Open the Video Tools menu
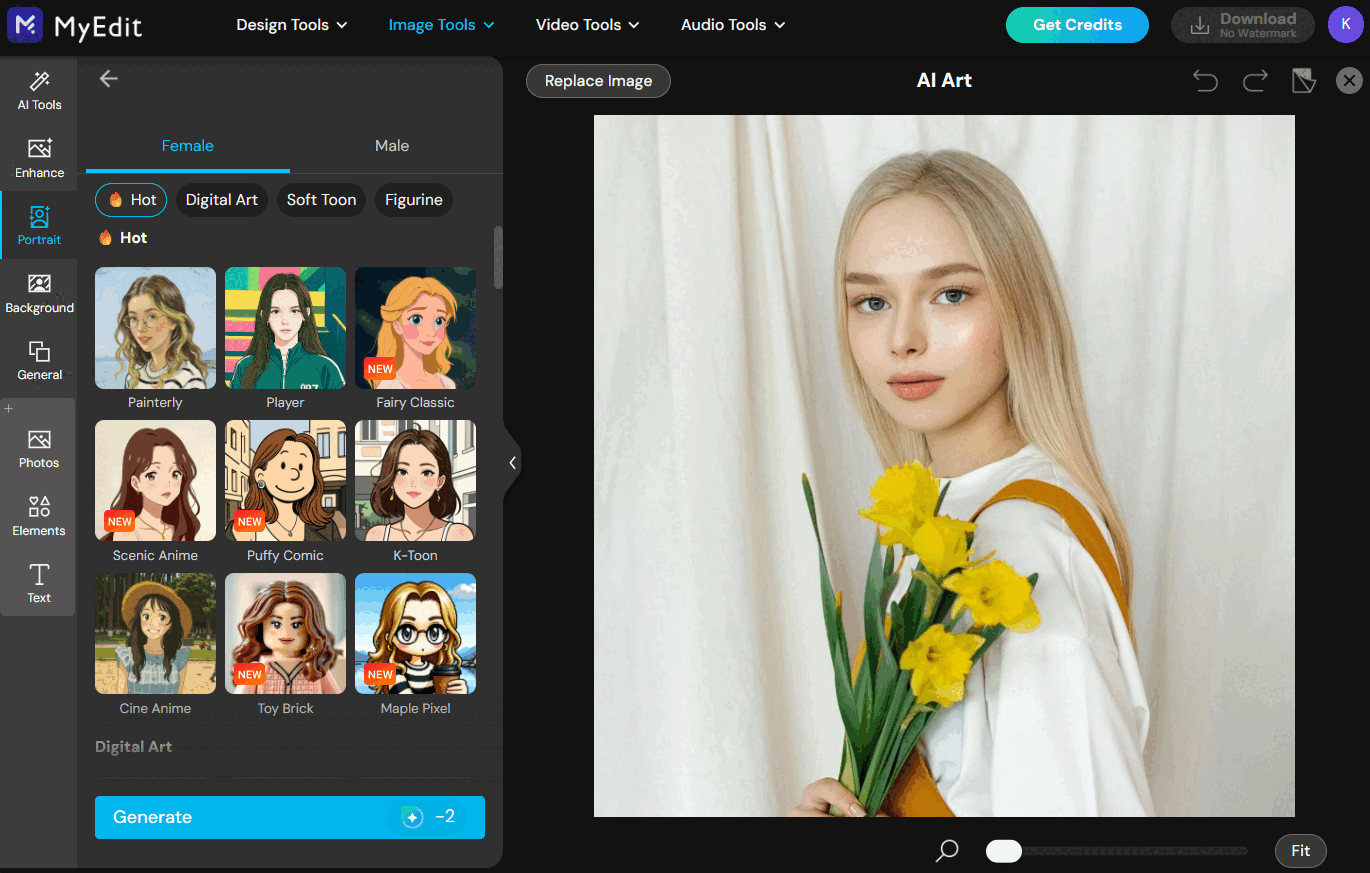Image resolution: width=1370 pixels, height=873 pixels. coord(586,24)
